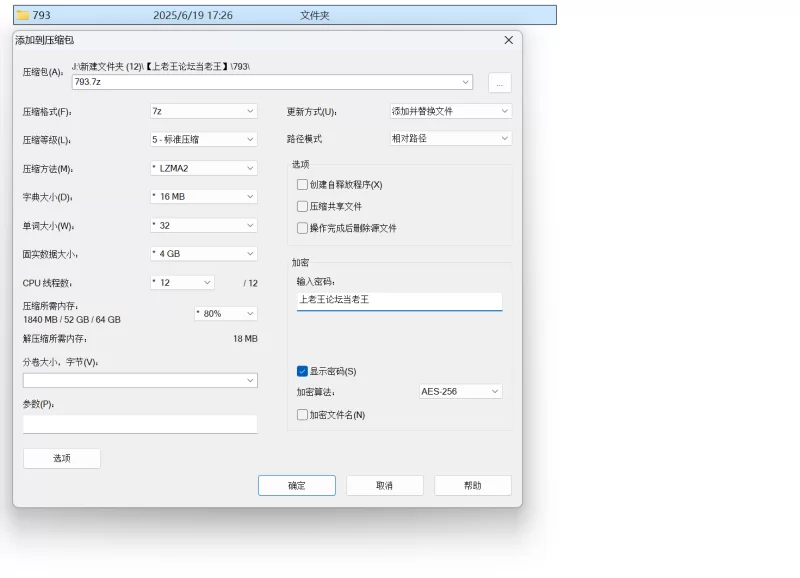Click the browse '...' button beside archive name

(x=499, y=83)
